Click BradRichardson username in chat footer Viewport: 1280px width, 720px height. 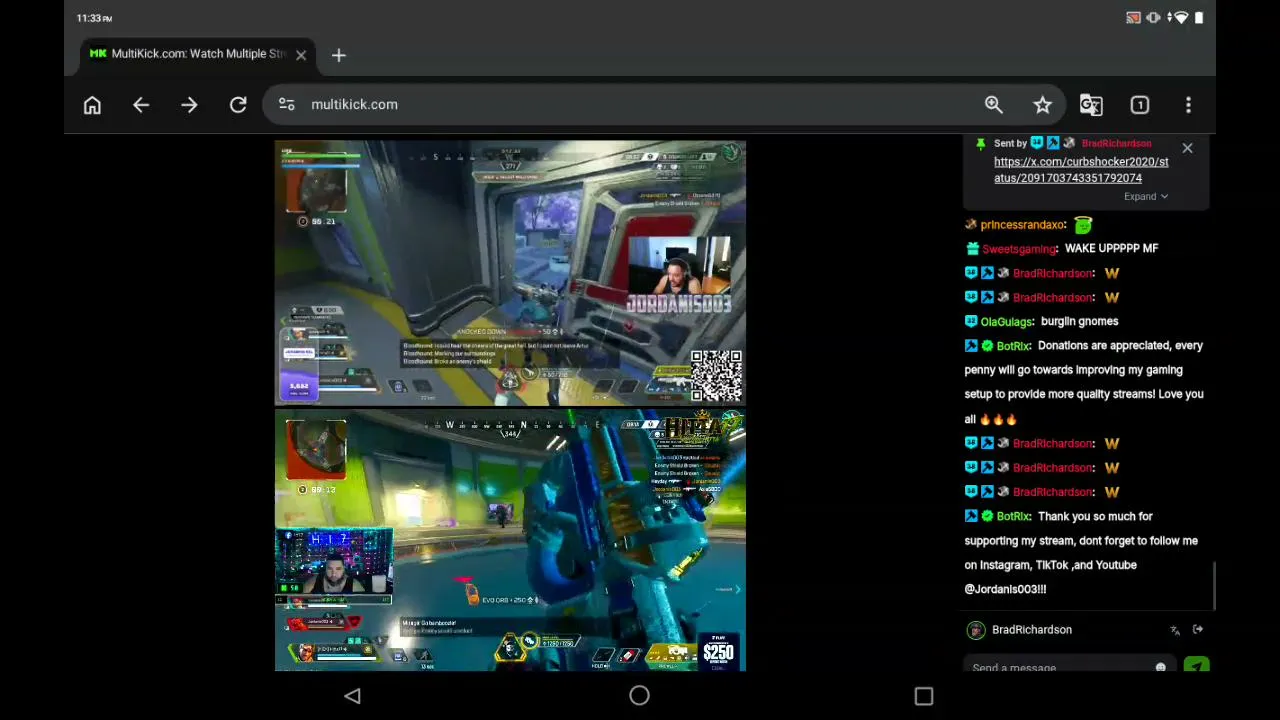point(1032,630)
